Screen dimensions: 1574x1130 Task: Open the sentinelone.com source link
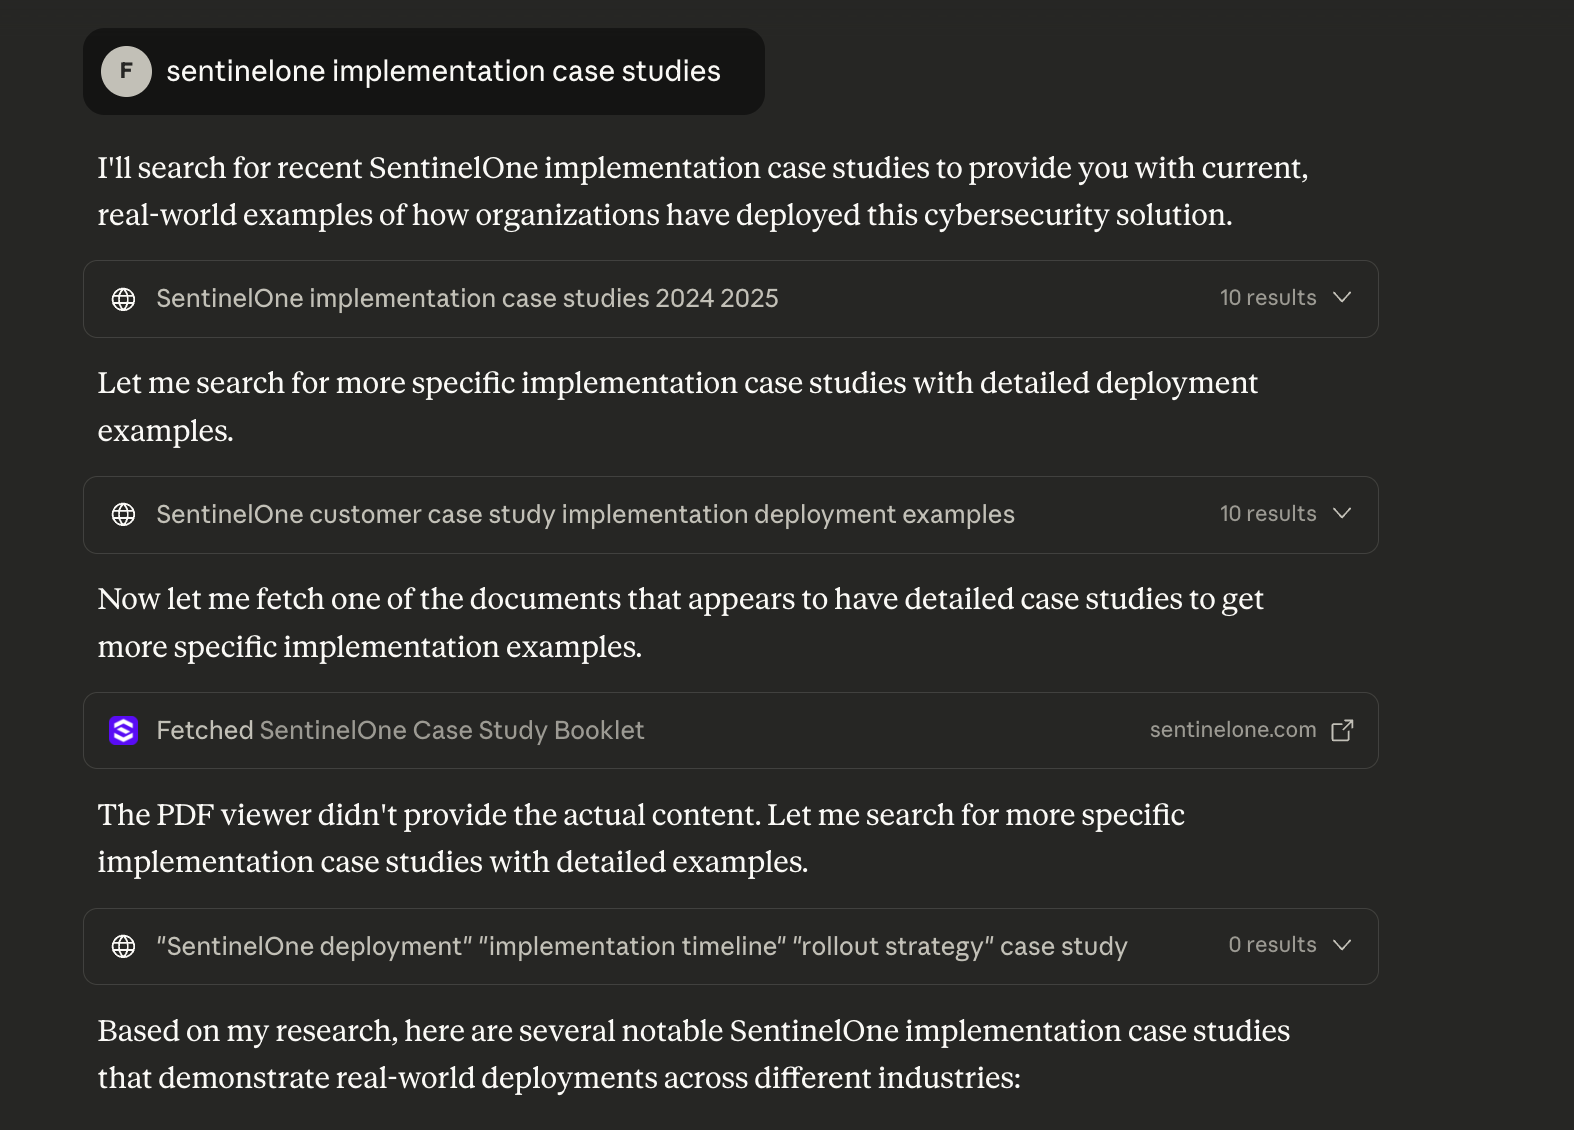point(1232,731)
